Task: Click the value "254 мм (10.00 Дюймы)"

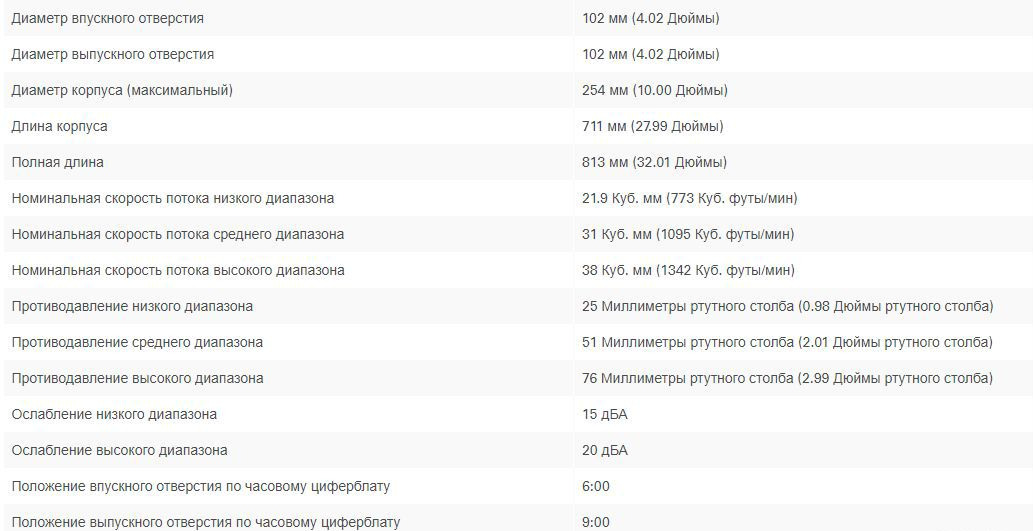Action: pyautogui.click(x=654, y=90)
